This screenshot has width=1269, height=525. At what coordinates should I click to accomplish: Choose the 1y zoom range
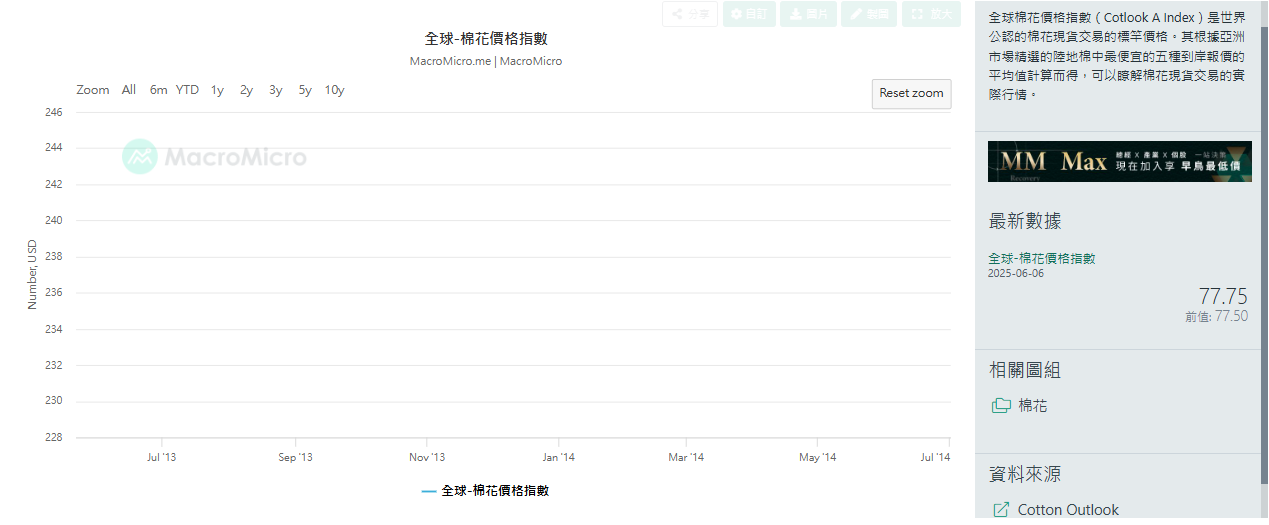(x=217, y=90)
